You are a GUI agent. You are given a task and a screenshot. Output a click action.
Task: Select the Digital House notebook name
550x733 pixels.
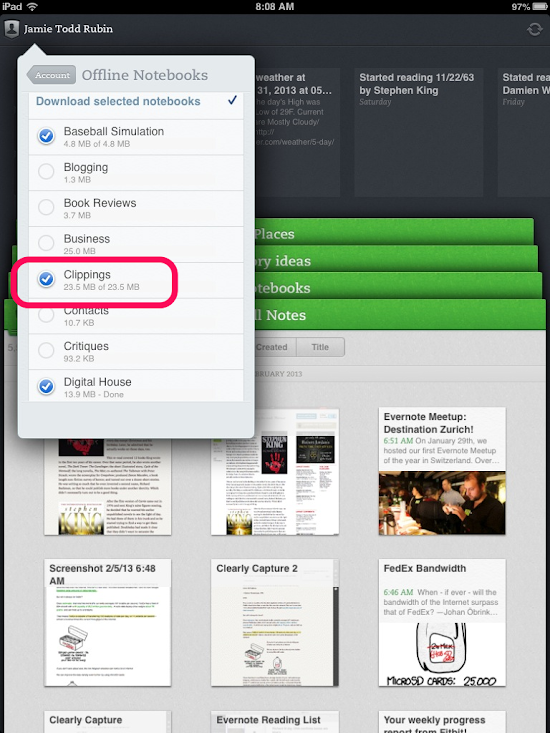tap(97, 382)
